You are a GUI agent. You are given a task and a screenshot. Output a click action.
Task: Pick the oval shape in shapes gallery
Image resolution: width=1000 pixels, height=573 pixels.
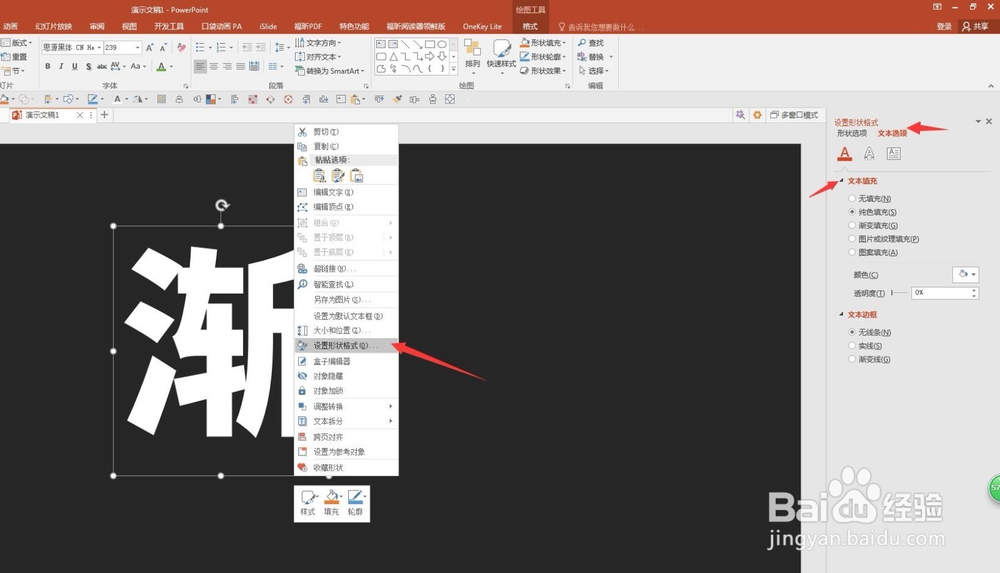[441, 44]
